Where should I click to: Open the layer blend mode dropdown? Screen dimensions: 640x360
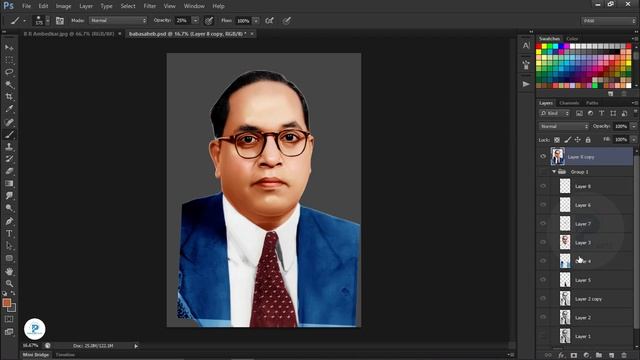564,127
